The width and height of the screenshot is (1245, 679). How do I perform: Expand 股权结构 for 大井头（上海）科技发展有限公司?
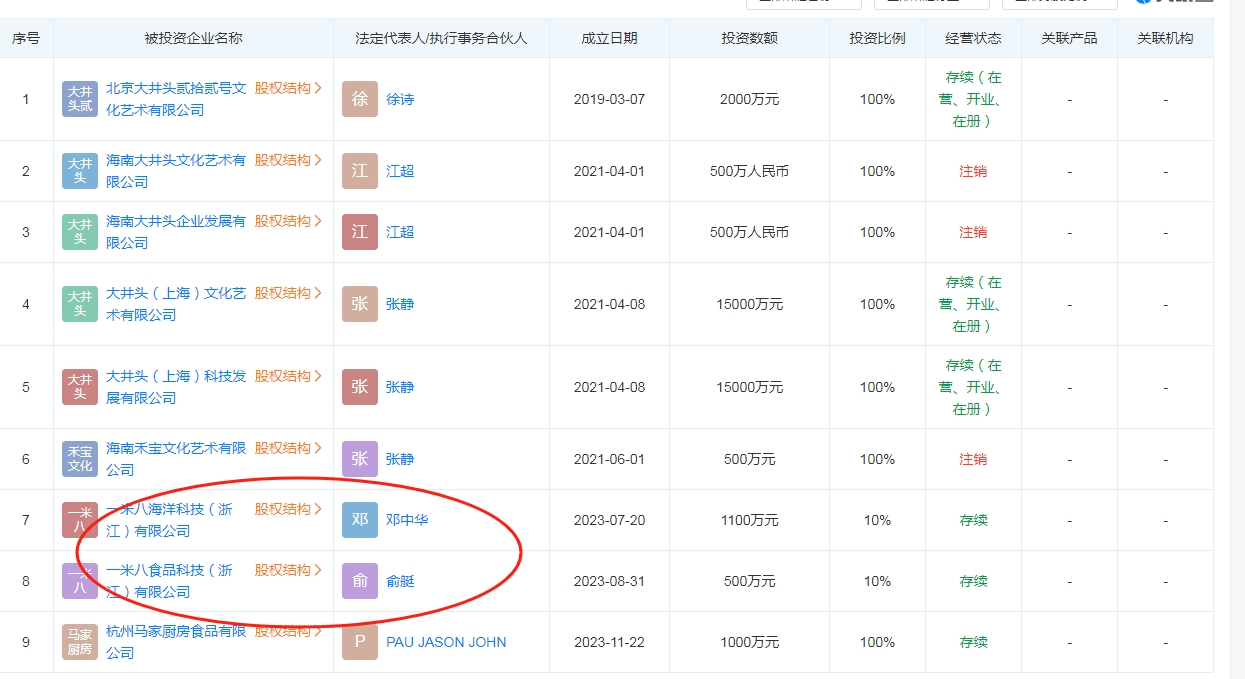point(288,376)
